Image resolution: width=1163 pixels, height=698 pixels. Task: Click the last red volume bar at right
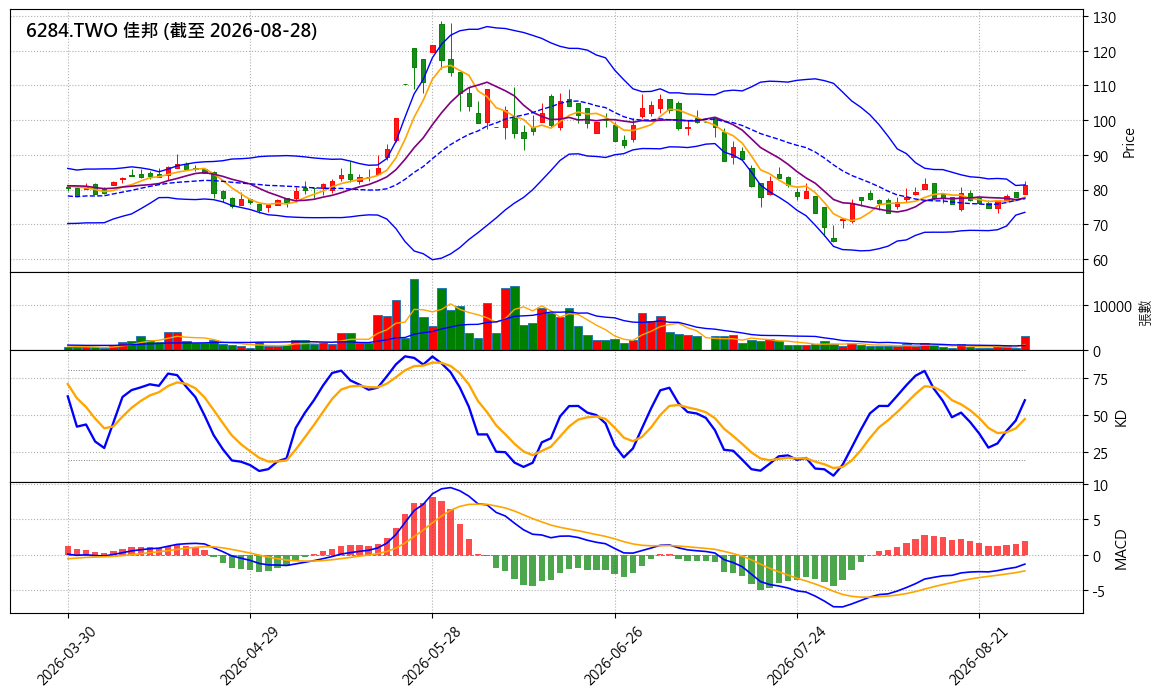click(x=1026, y=343)
